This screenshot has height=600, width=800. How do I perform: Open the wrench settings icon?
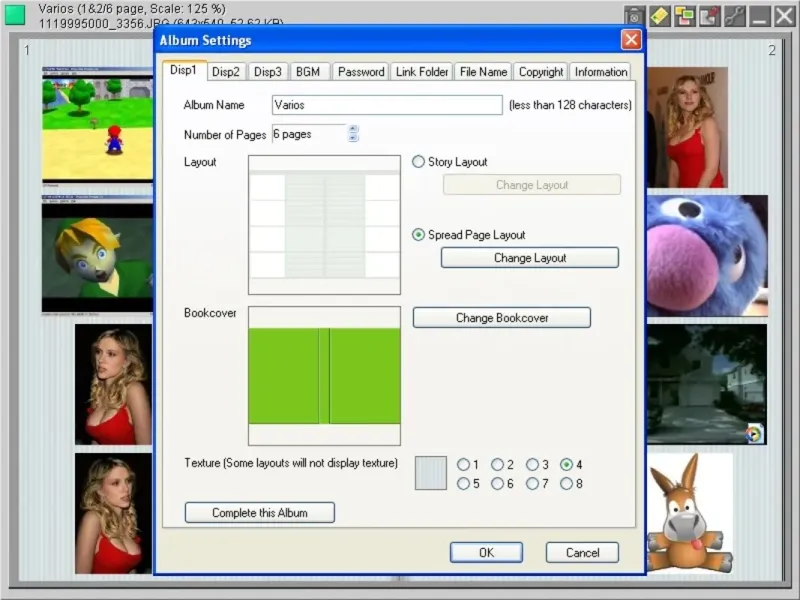734,16
